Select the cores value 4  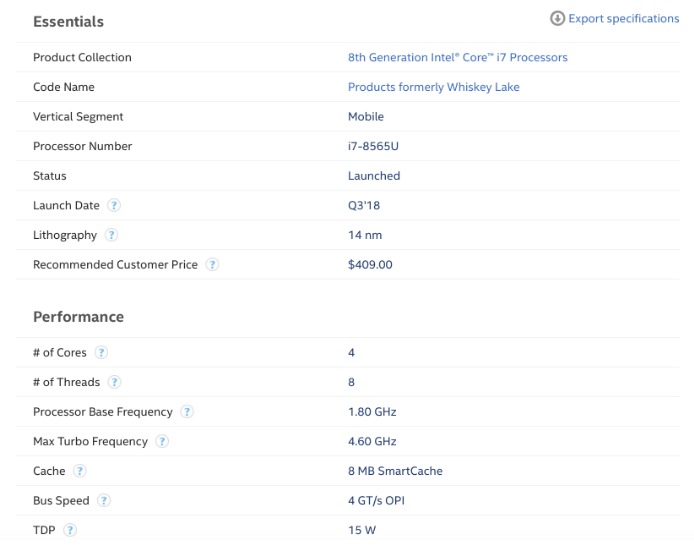pyautogui.click(x=351, y=353)
